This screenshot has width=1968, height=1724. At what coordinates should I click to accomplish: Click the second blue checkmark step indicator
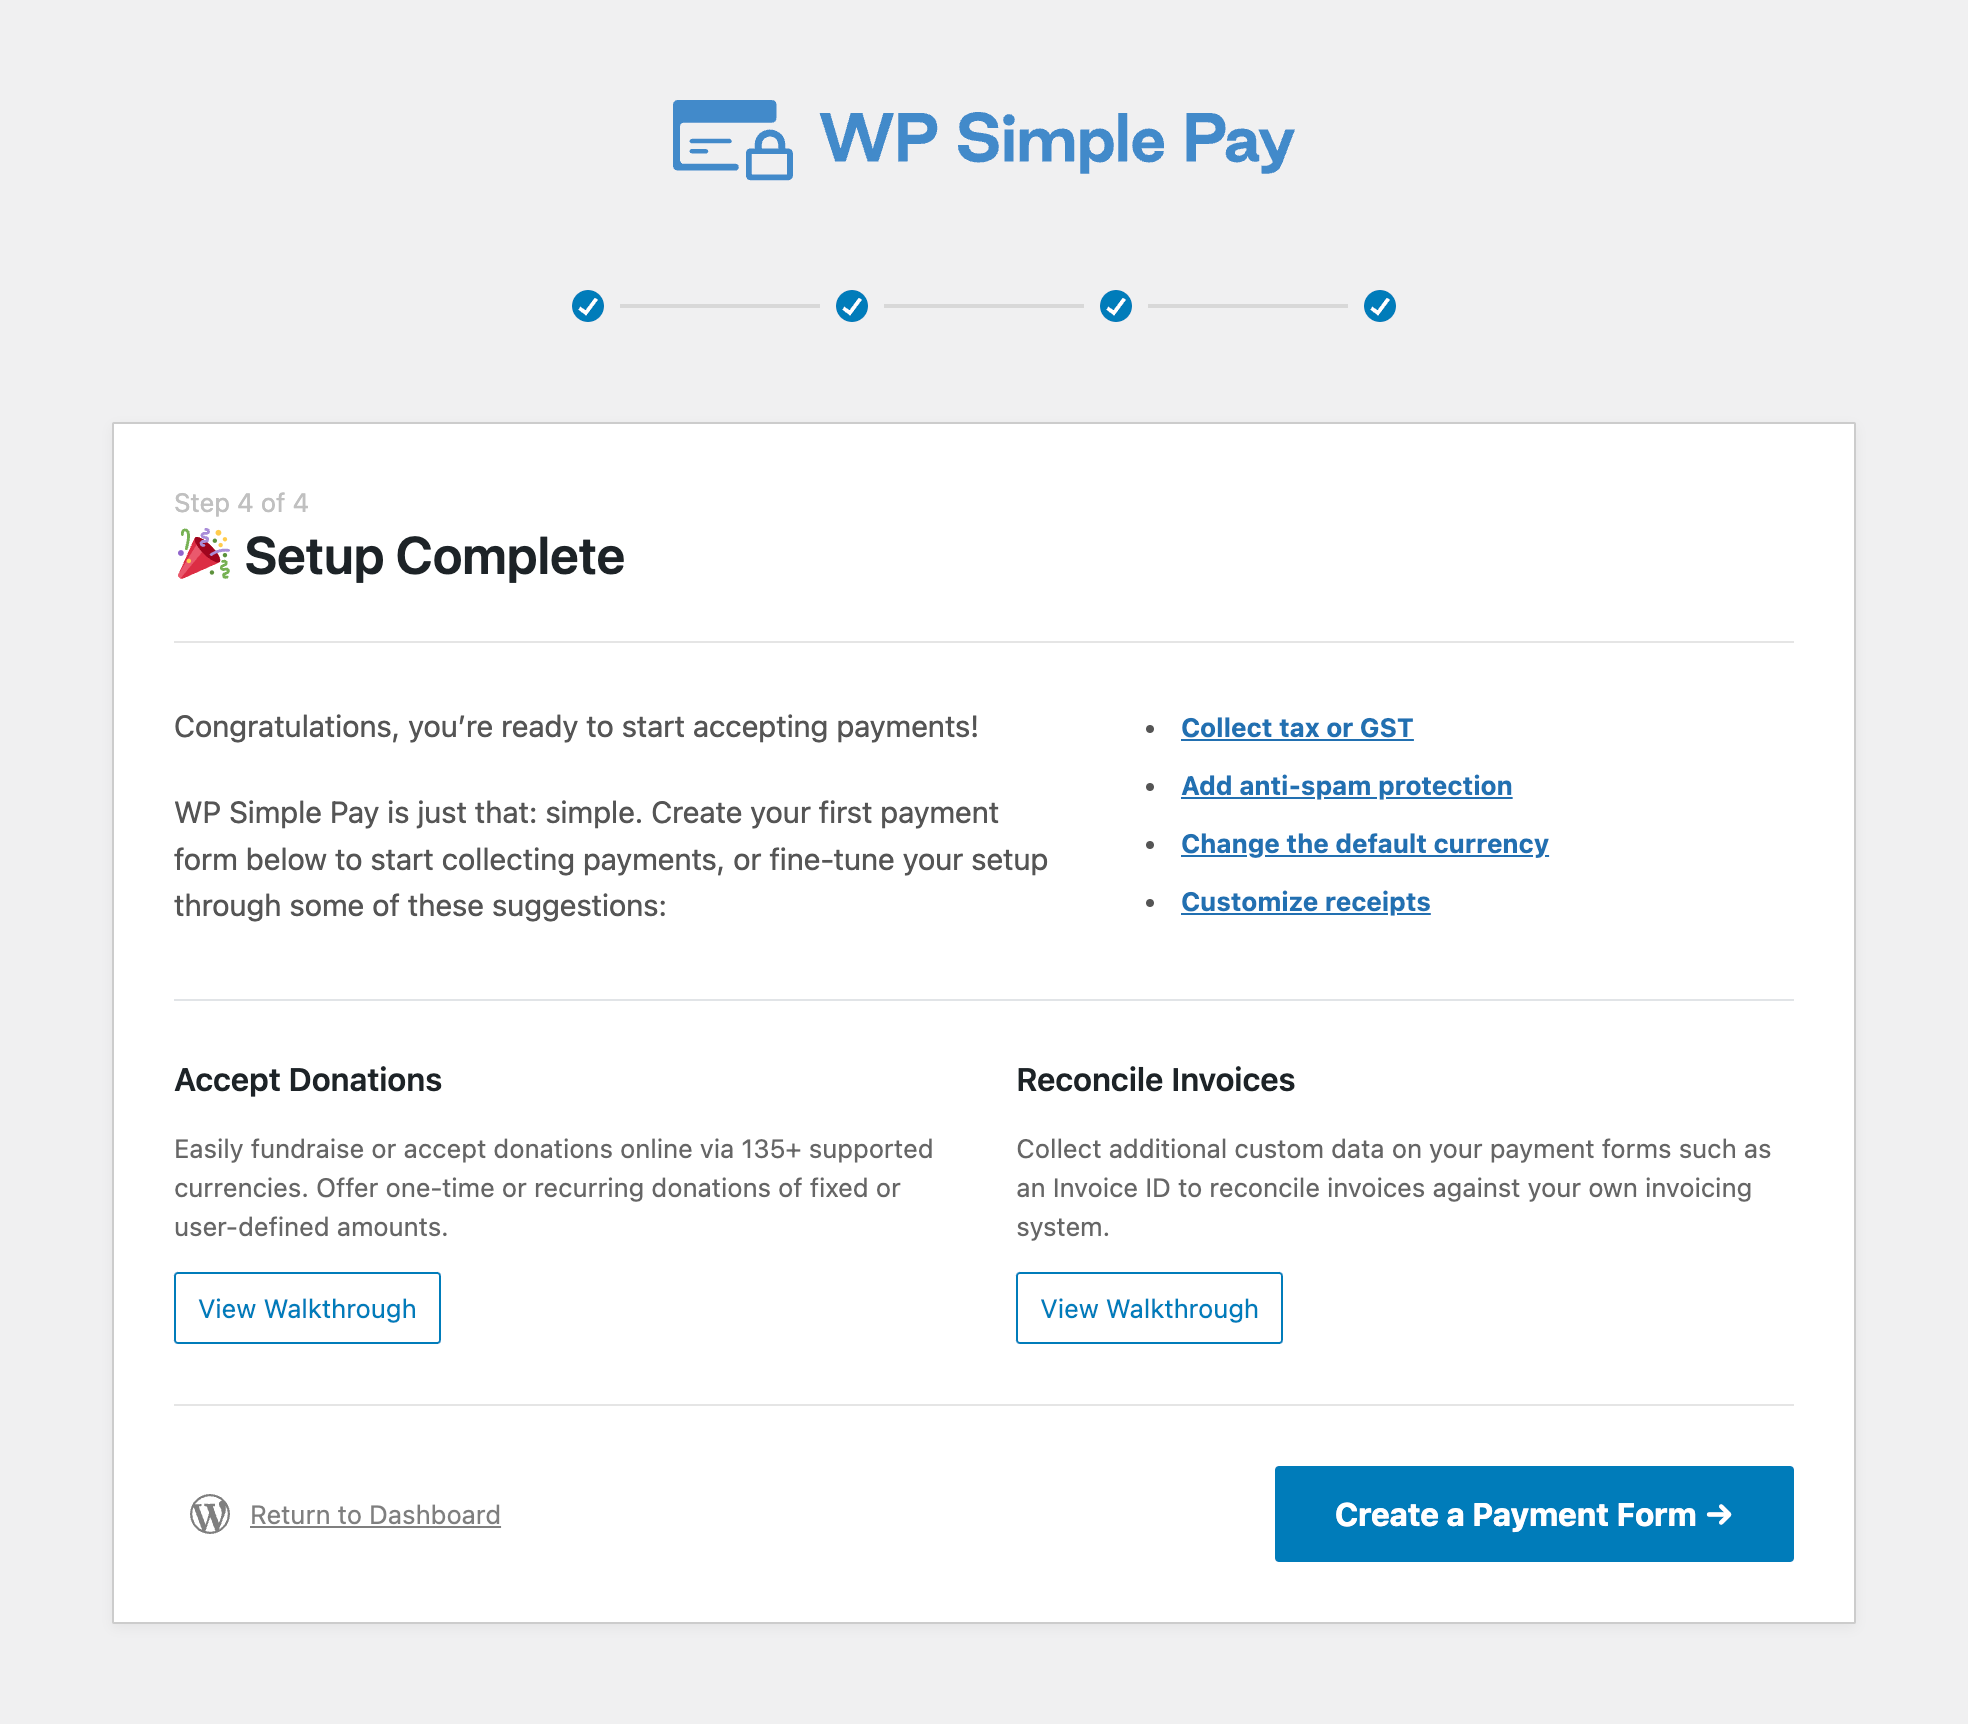point(852,305)
